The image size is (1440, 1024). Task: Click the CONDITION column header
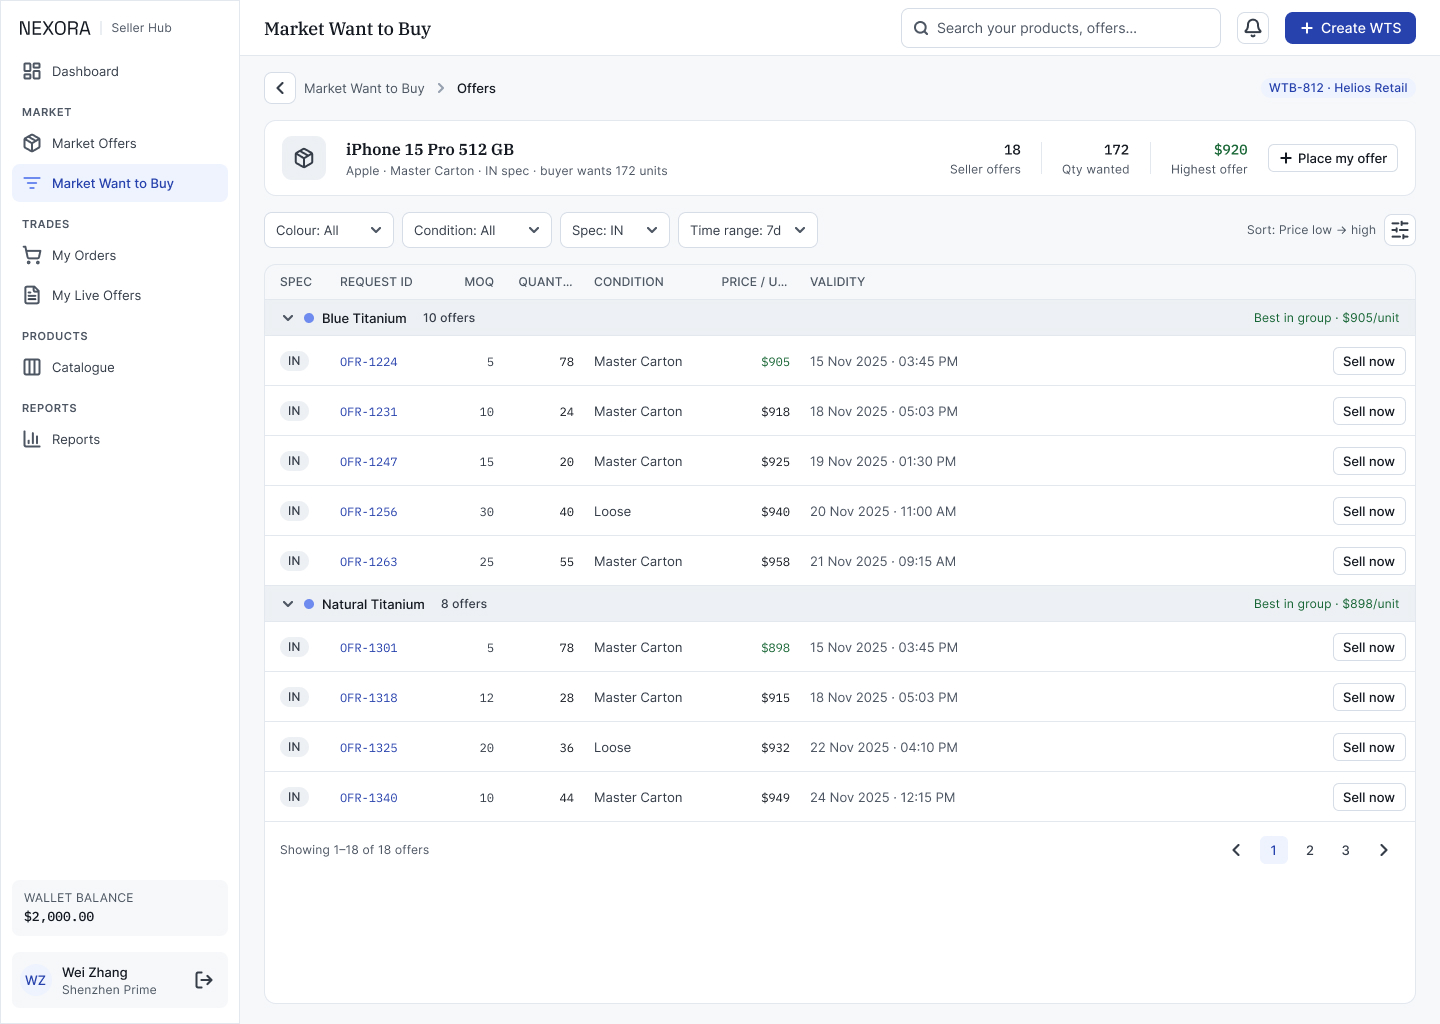click(629, 282)
